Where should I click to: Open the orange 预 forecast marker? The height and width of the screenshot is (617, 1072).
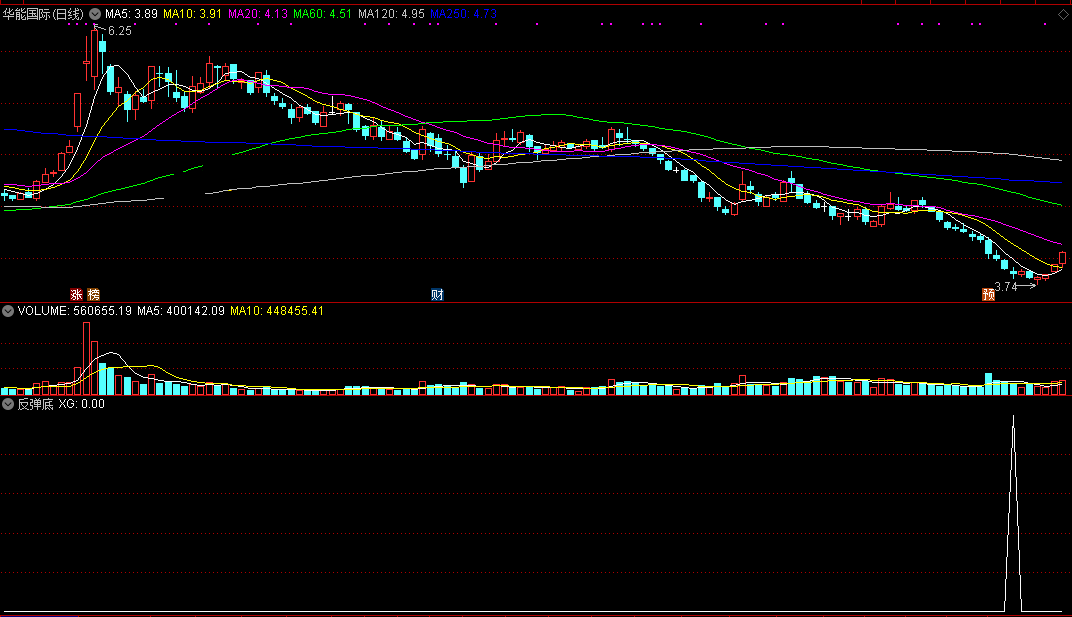(989, 294)
